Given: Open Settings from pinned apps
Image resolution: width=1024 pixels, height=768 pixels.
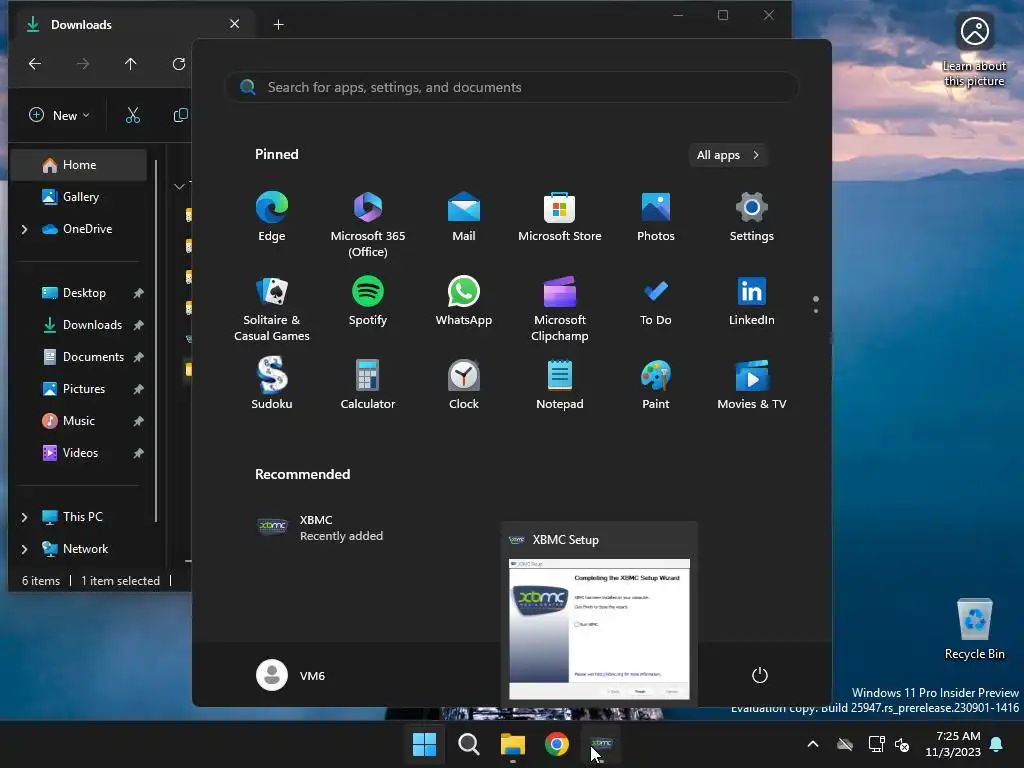Looking at the screenshot, I should tap(752, 217).
